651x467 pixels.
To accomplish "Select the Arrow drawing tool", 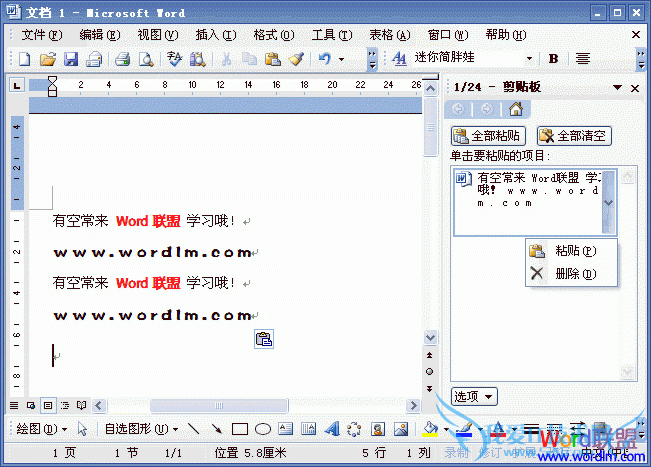I will click(x=216, y=429).
